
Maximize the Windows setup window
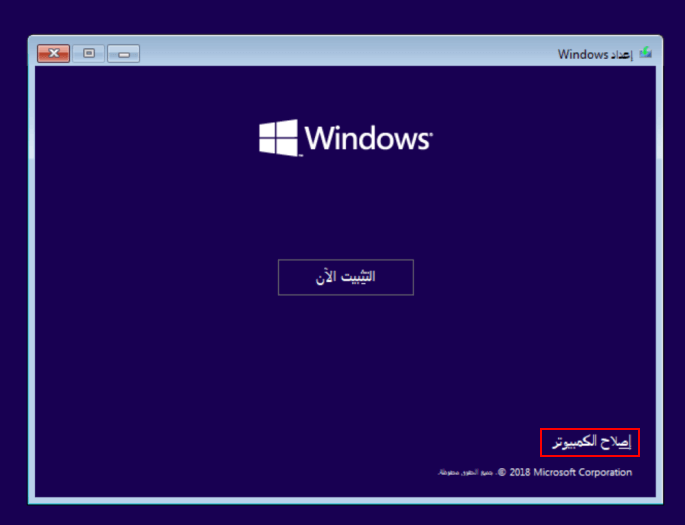[x=89, y=53]
